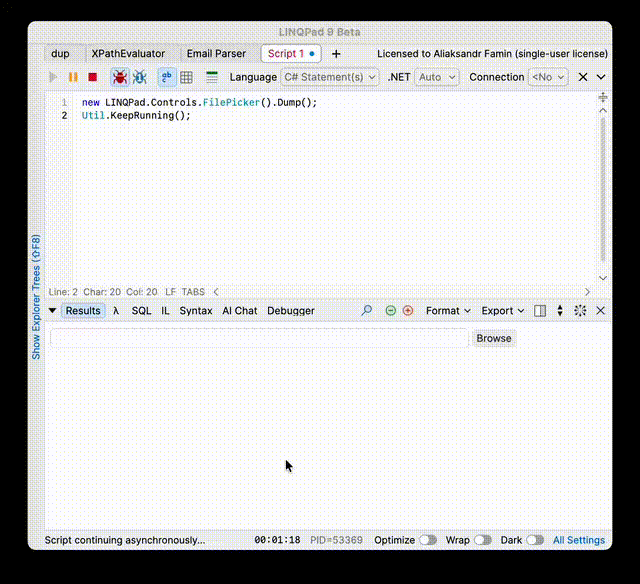
Task: Open the AI Chat tab
Action: [240, 311]
